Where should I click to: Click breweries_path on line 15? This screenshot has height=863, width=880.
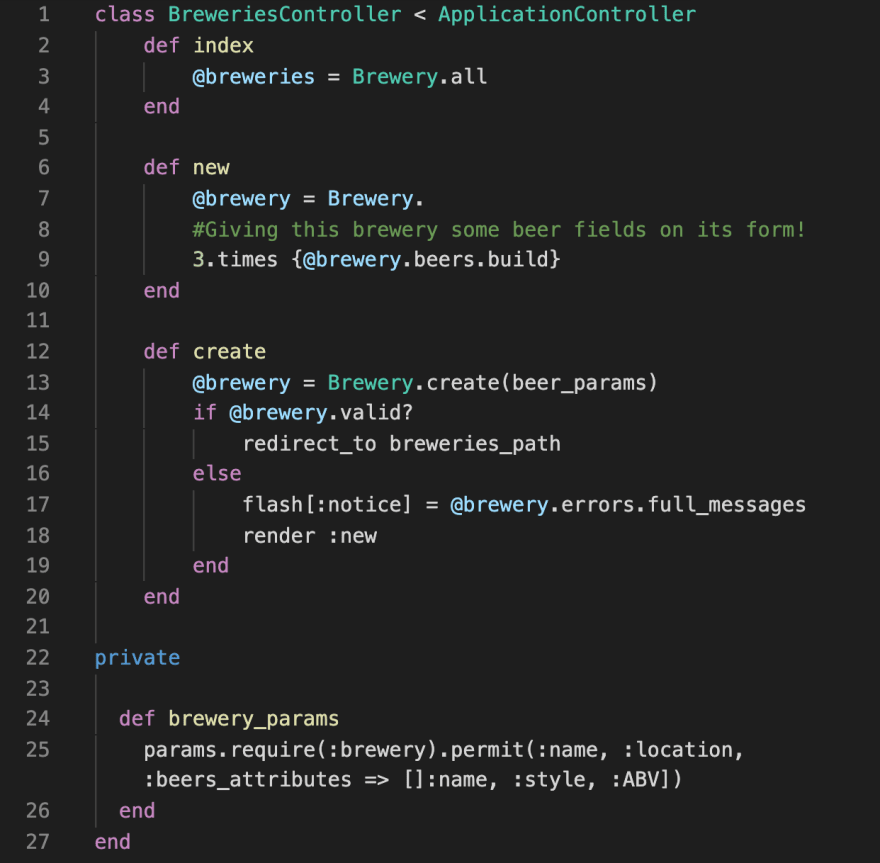pyautogui.click(x=475, y=443)
